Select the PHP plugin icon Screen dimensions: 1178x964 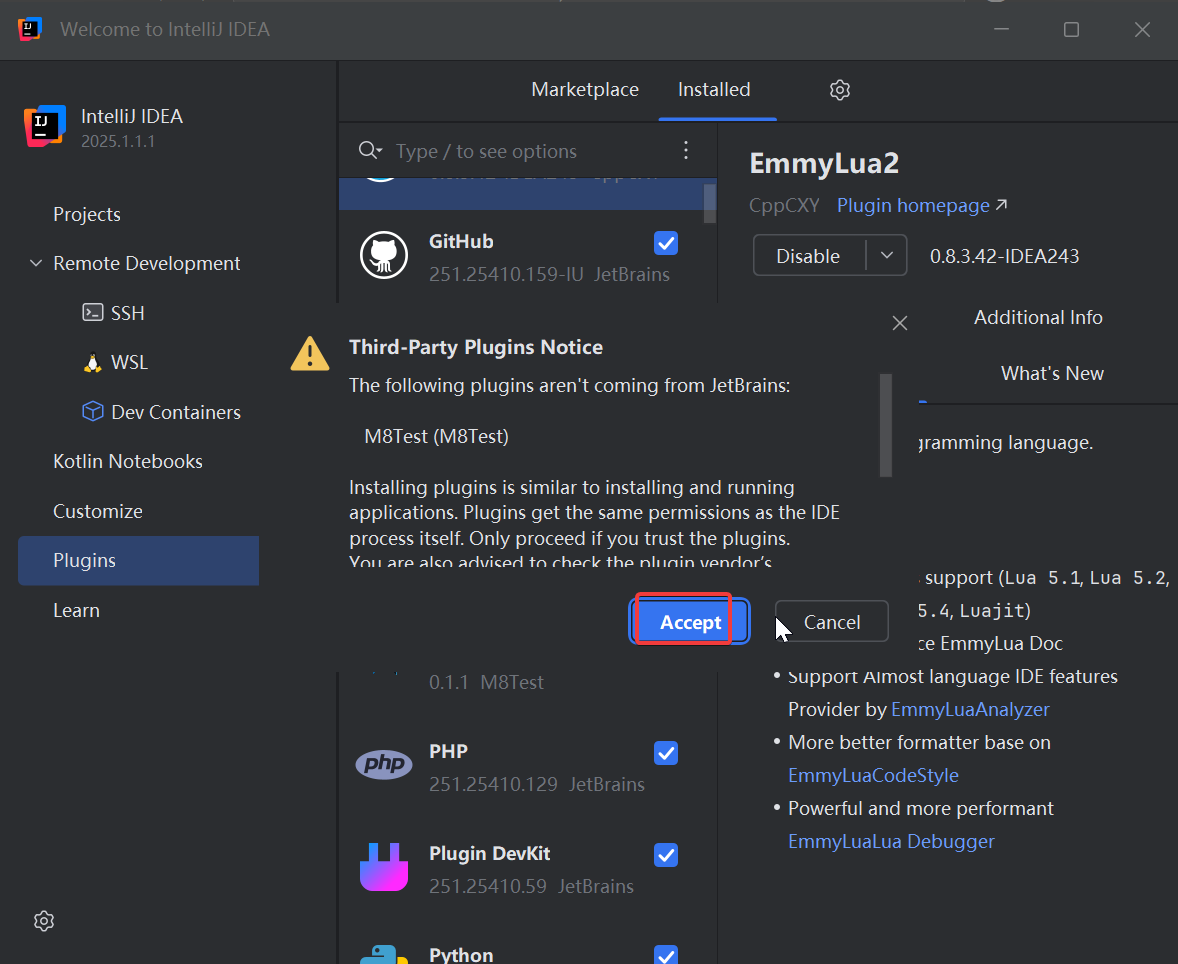click(x=384, y=766)
